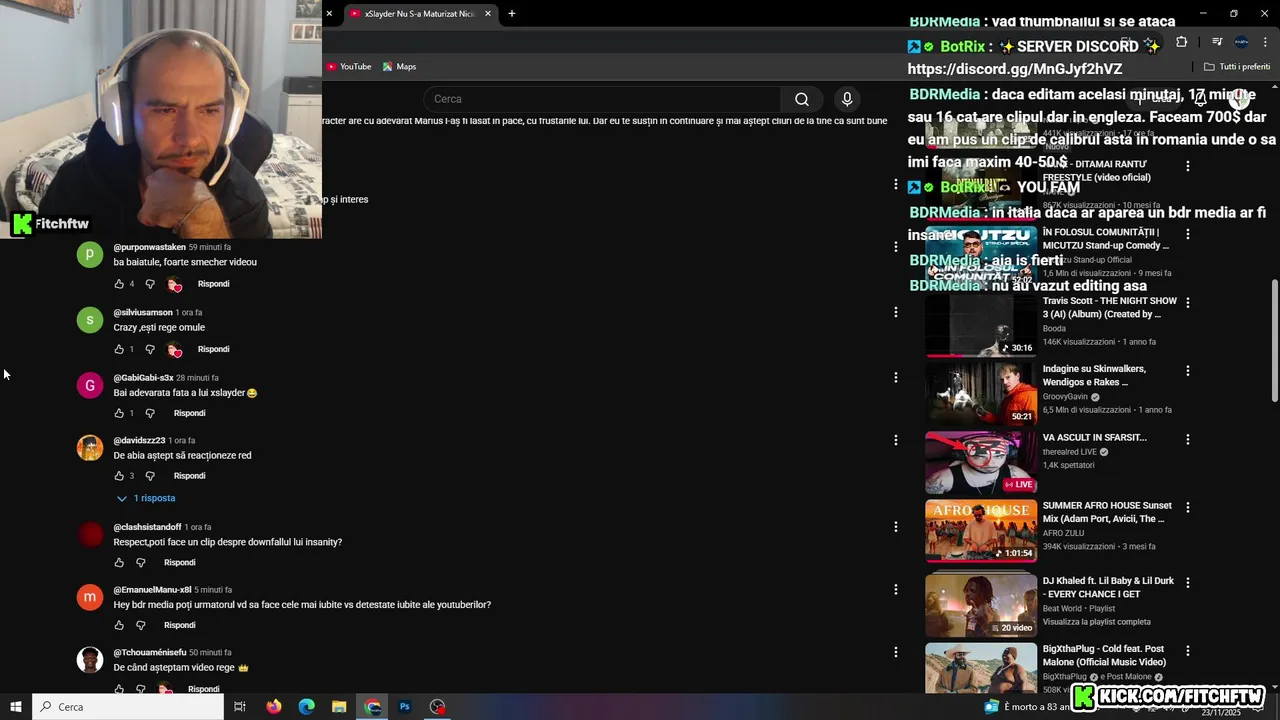Reply to the @GabiGabi-s3x comment
The width and height of the screenshot is (1280, 720).
pos(189,413)
